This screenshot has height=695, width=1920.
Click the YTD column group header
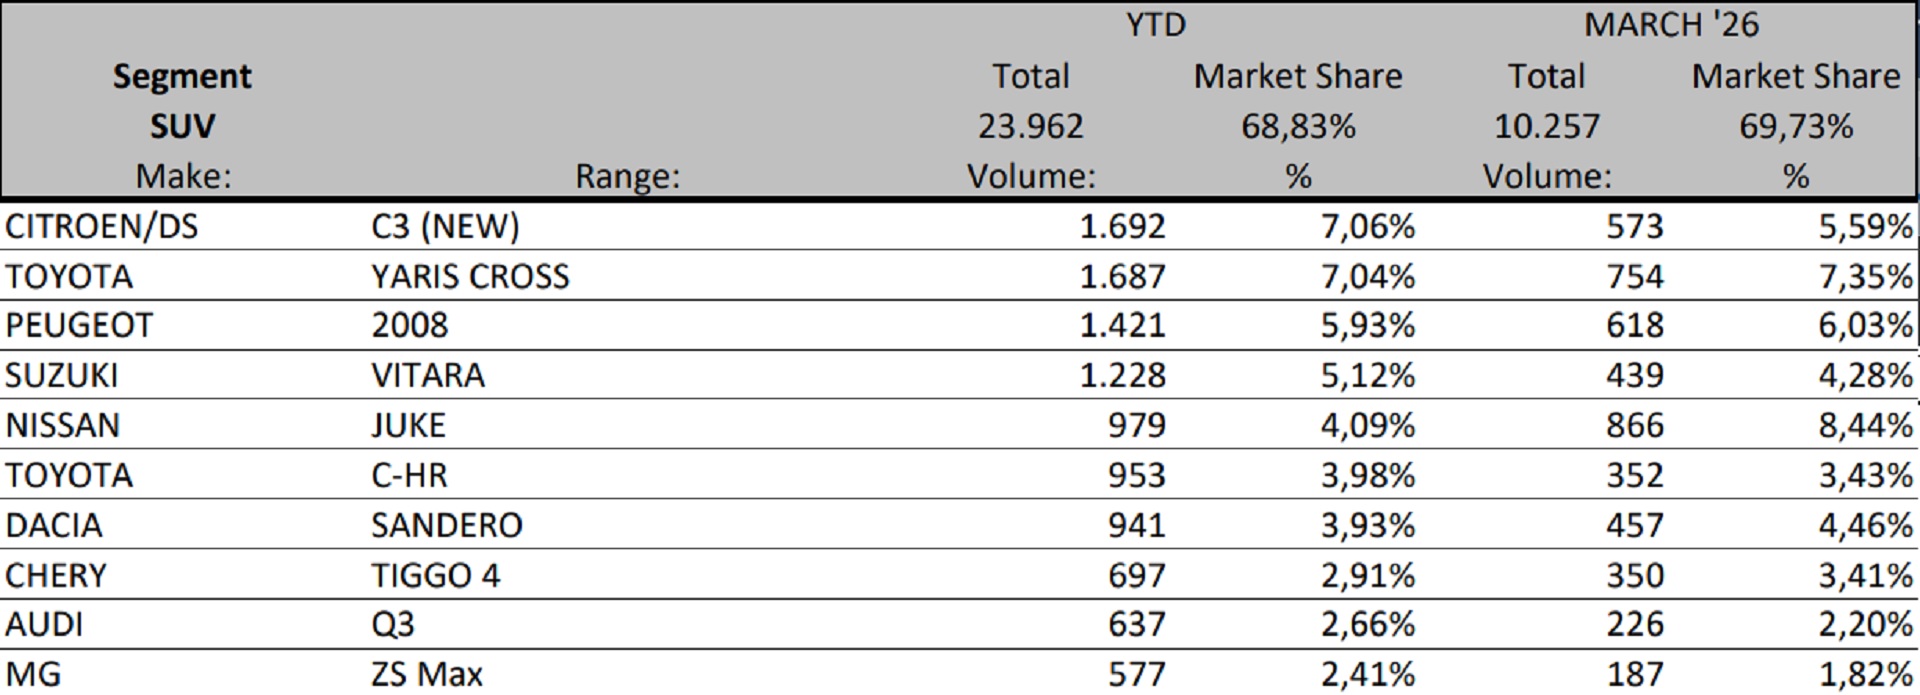pos(1156,24)
